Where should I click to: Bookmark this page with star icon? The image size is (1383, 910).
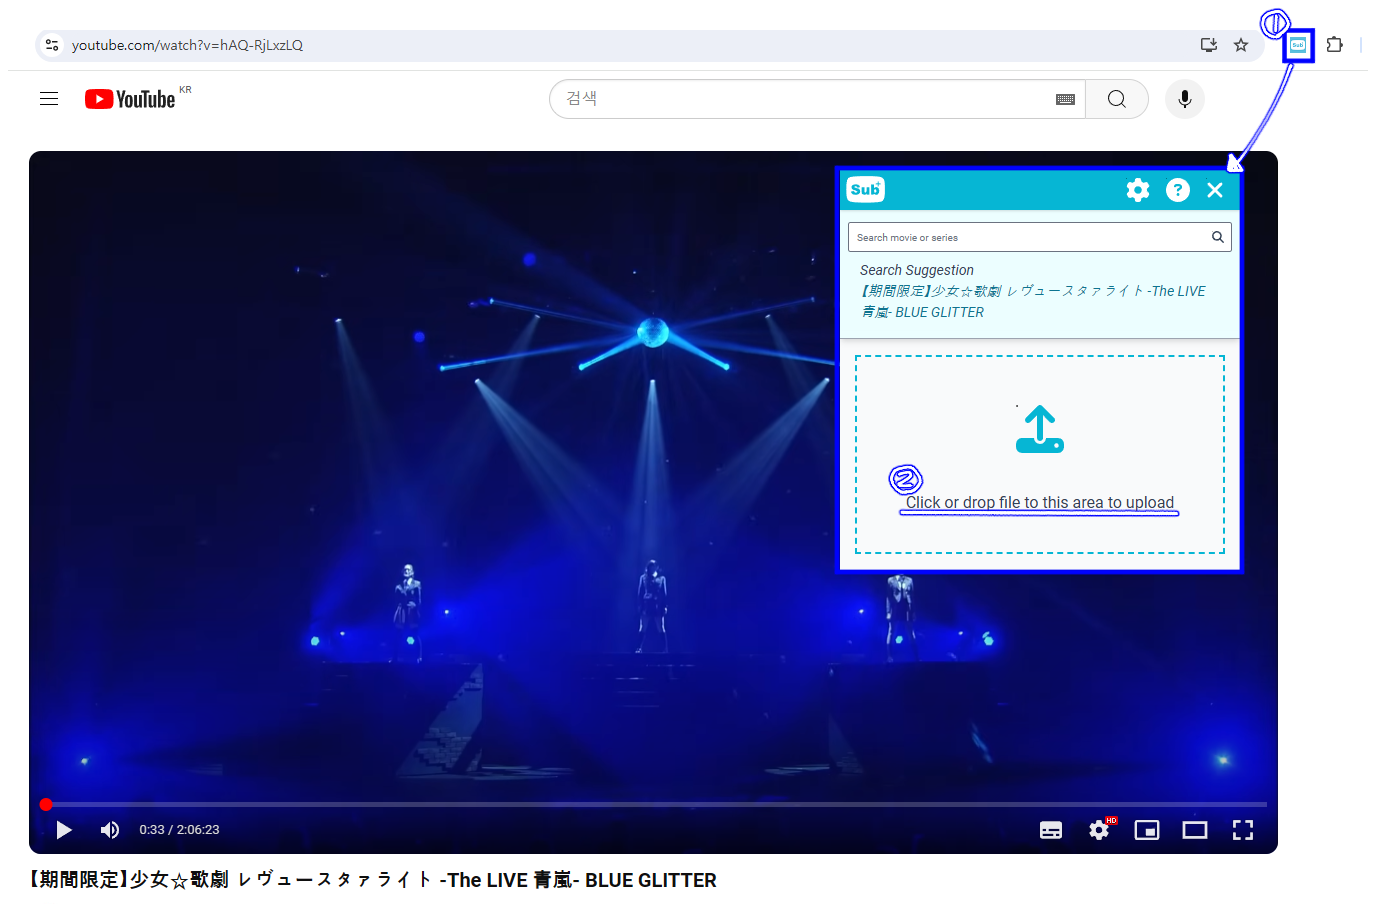tap(1241, 45)
